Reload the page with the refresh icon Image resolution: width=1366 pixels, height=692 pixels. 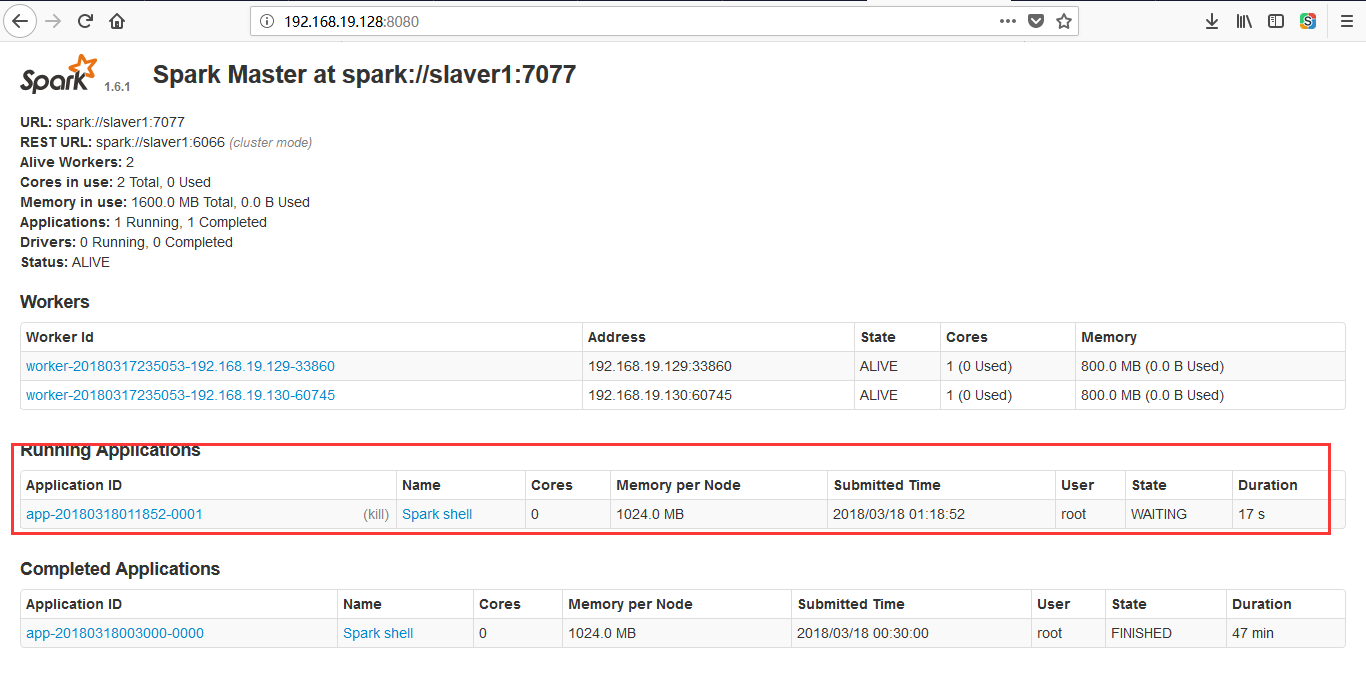(86, 21)
